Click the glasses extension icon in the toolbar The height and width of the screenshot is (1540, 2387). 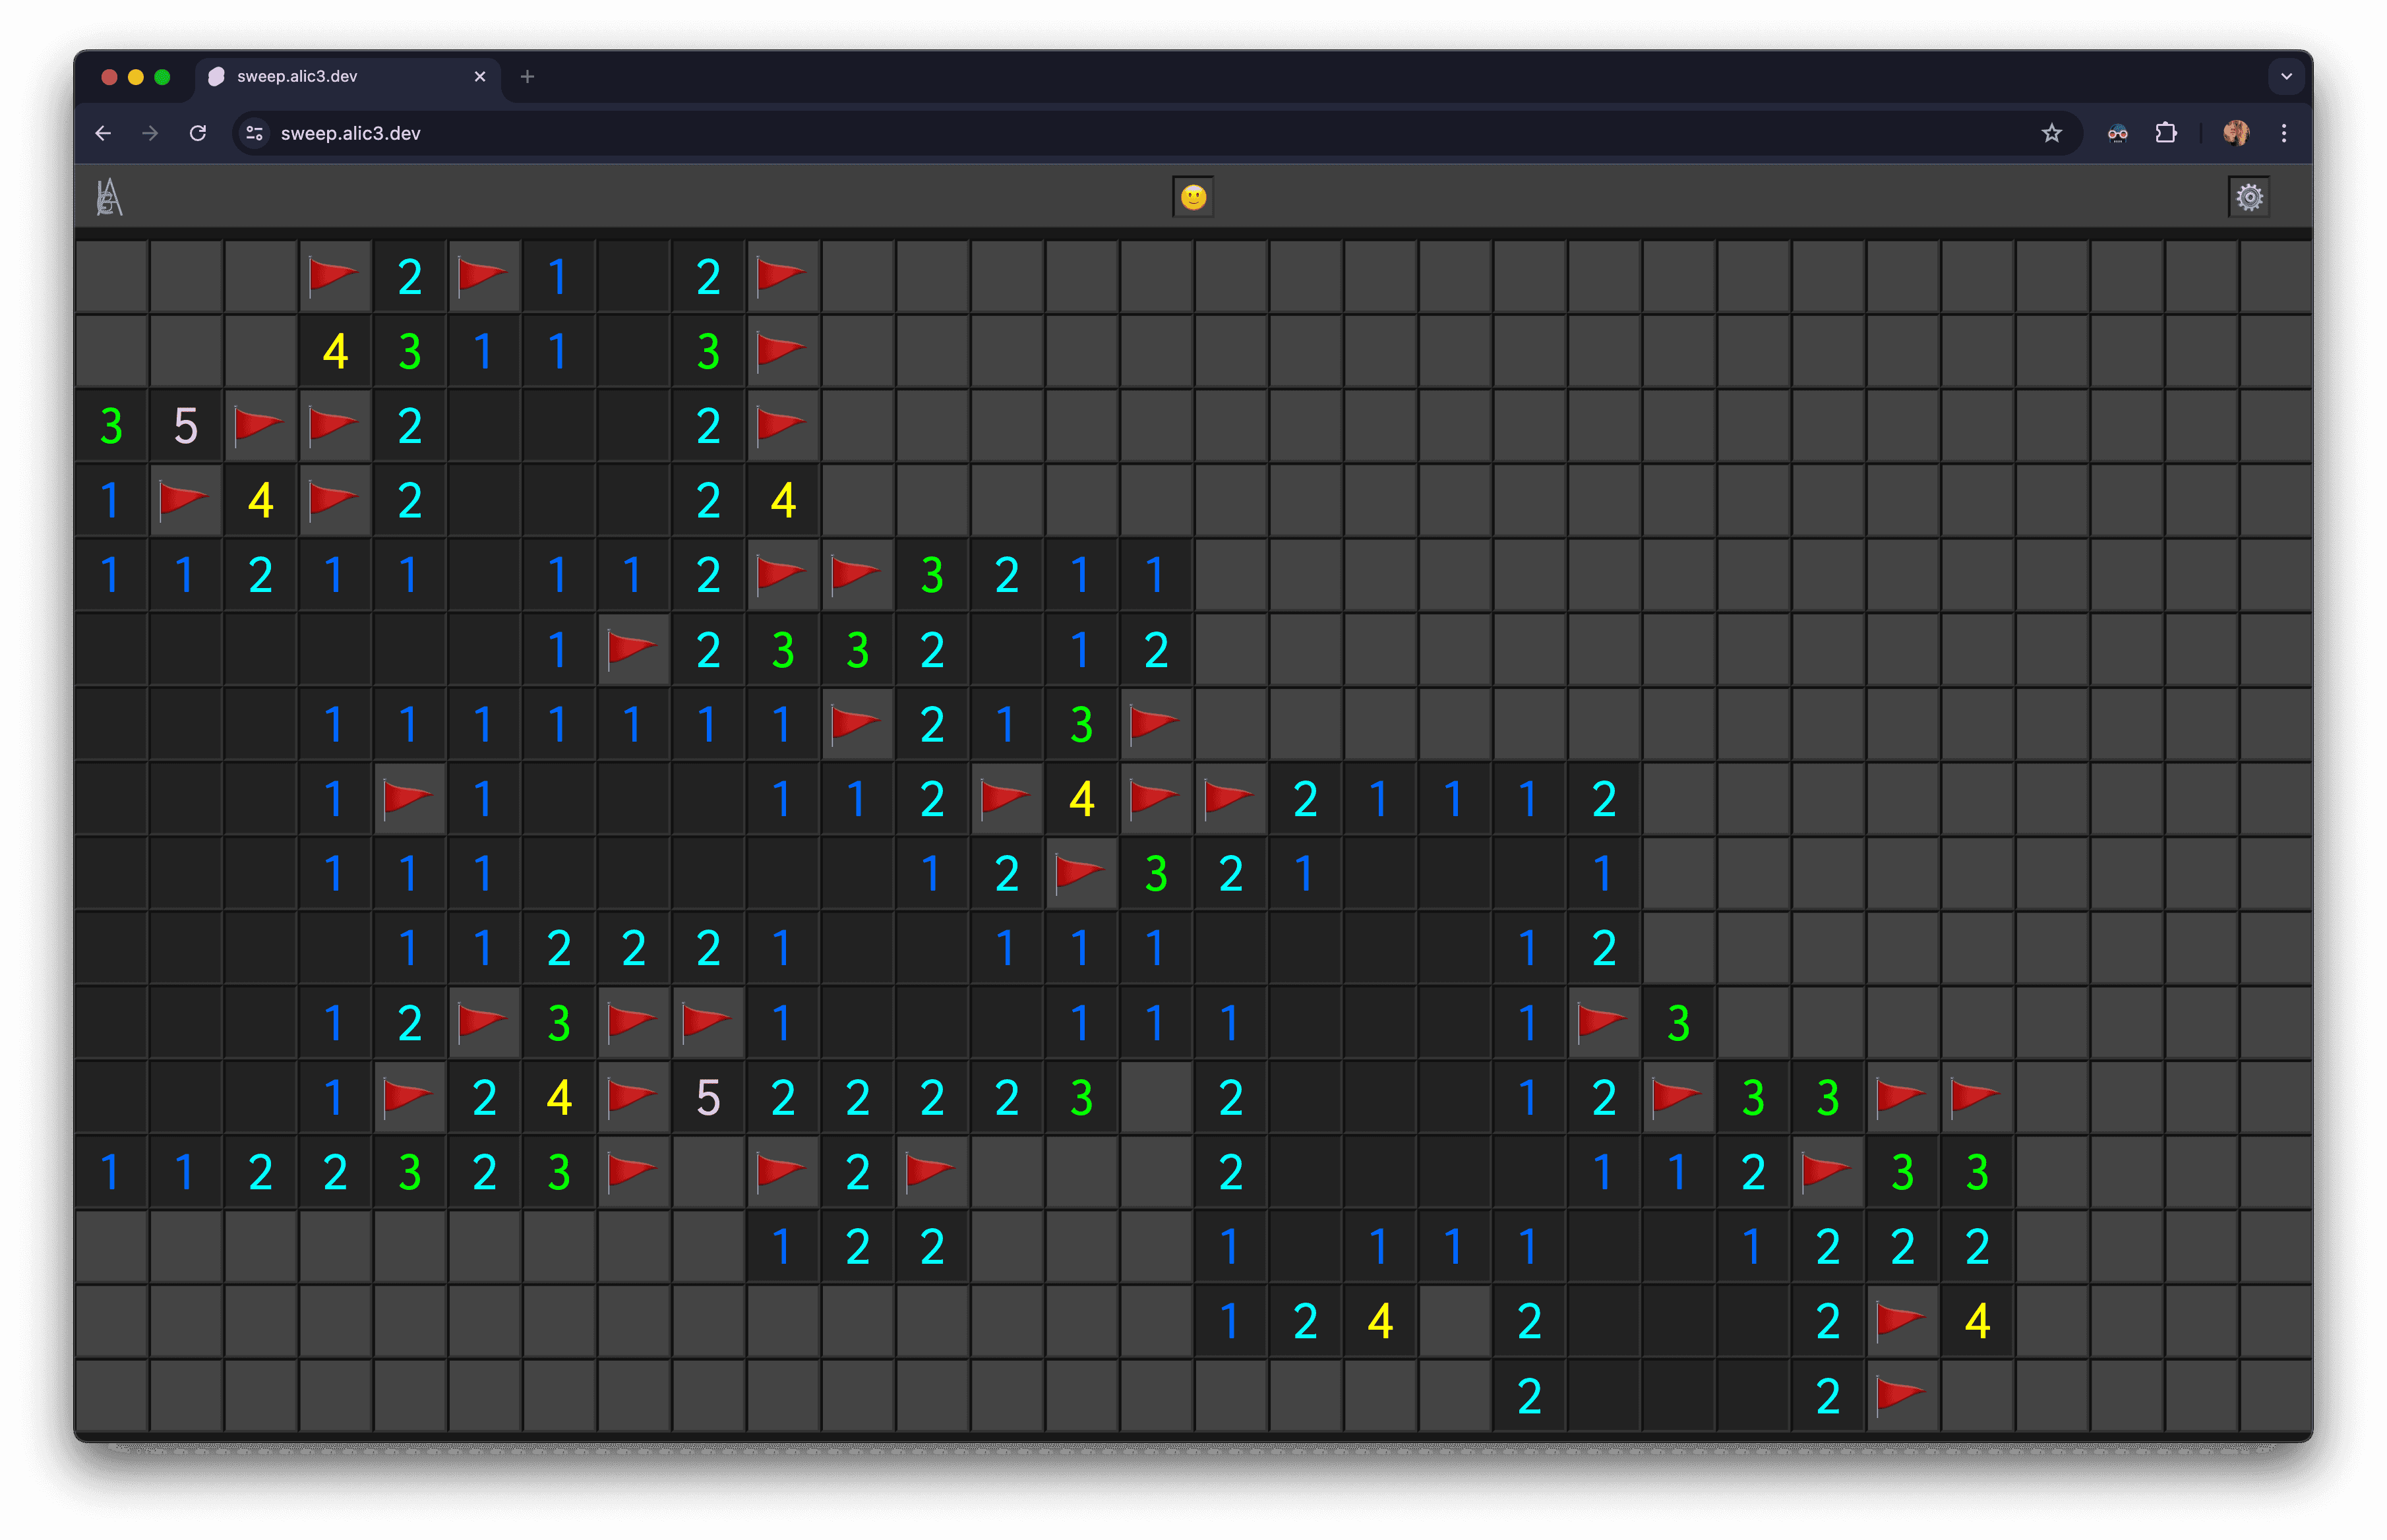pyautogui.click(x=2117, y=133)
